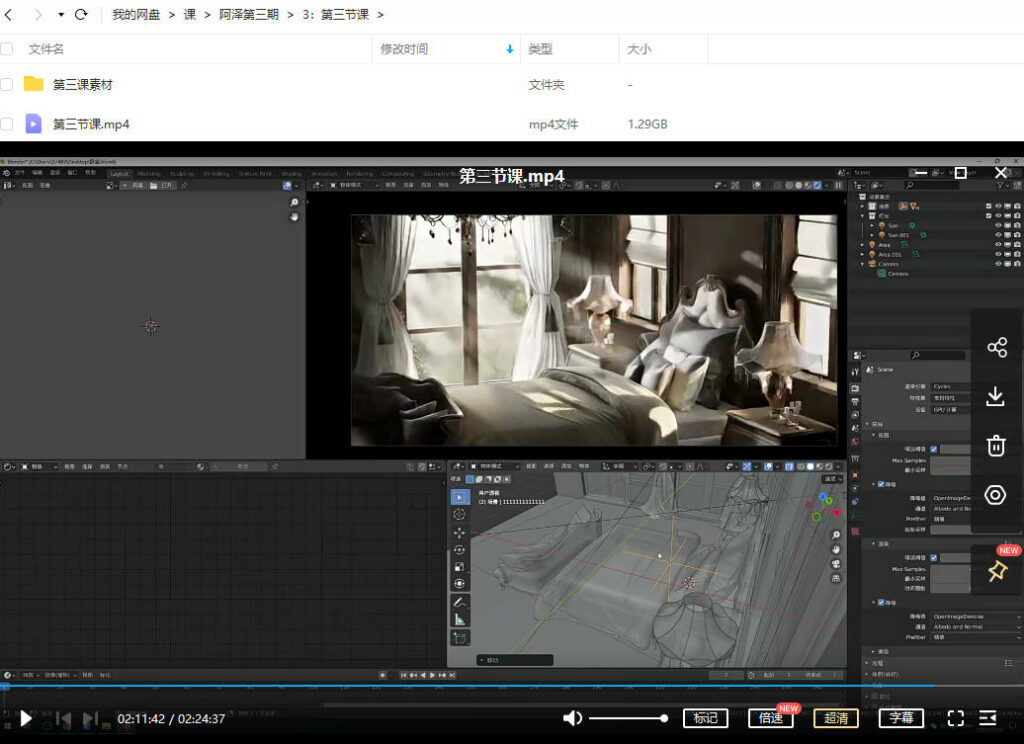Open the 超清 quality selector
1024x744 pixels.
[x=836, y=718]
